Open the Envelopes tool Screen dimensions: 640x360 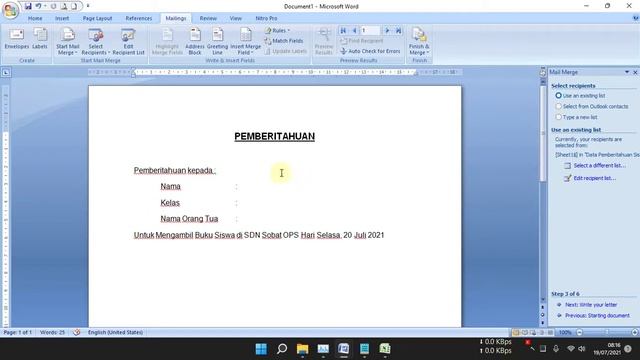click(17, 39)
